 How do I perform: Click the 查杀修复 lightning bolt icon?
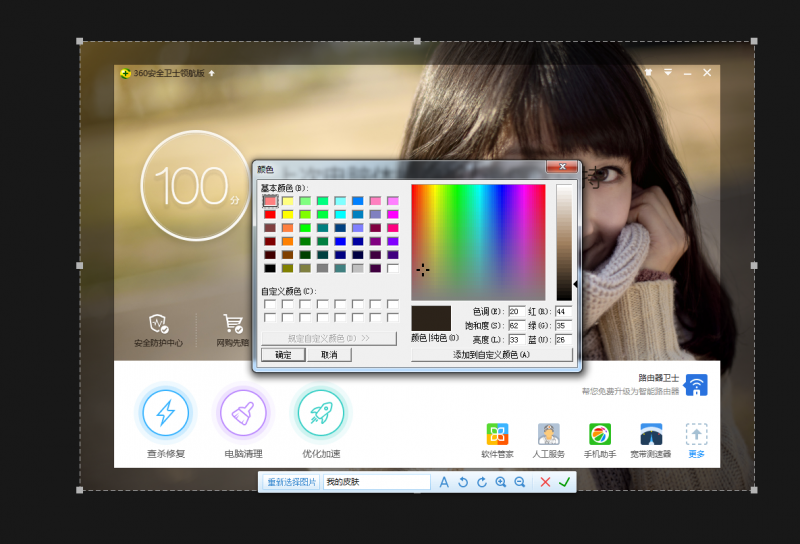tap(165, 411)
